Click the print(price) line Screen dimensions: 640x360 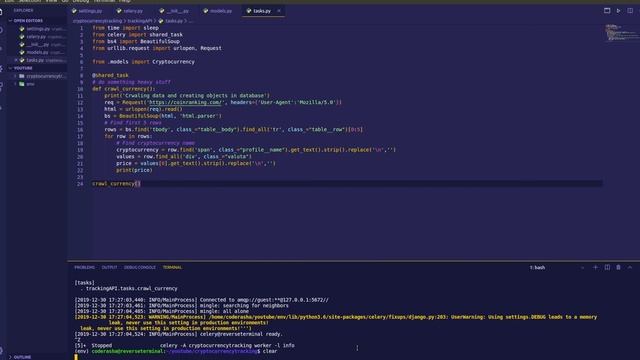coord(134,170)
